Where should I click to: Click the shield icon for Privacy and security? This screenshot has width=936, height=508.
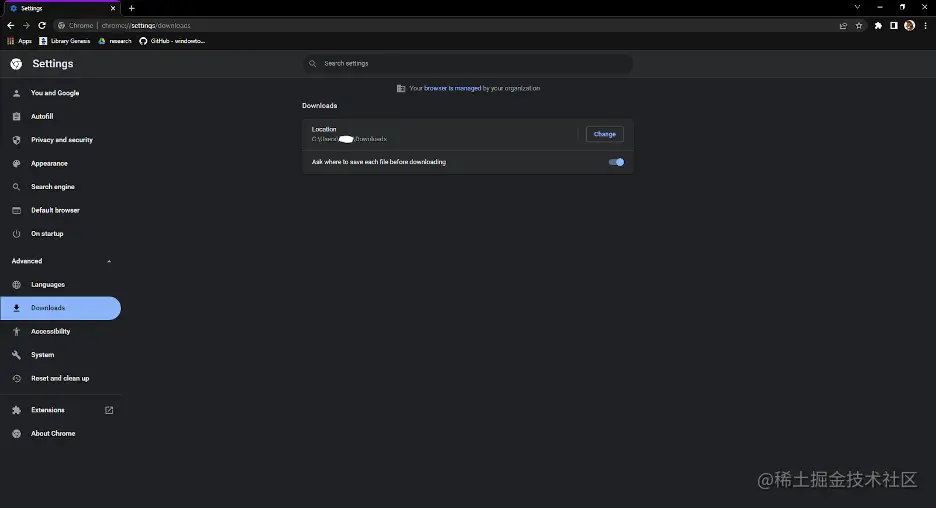pos(17,140)
